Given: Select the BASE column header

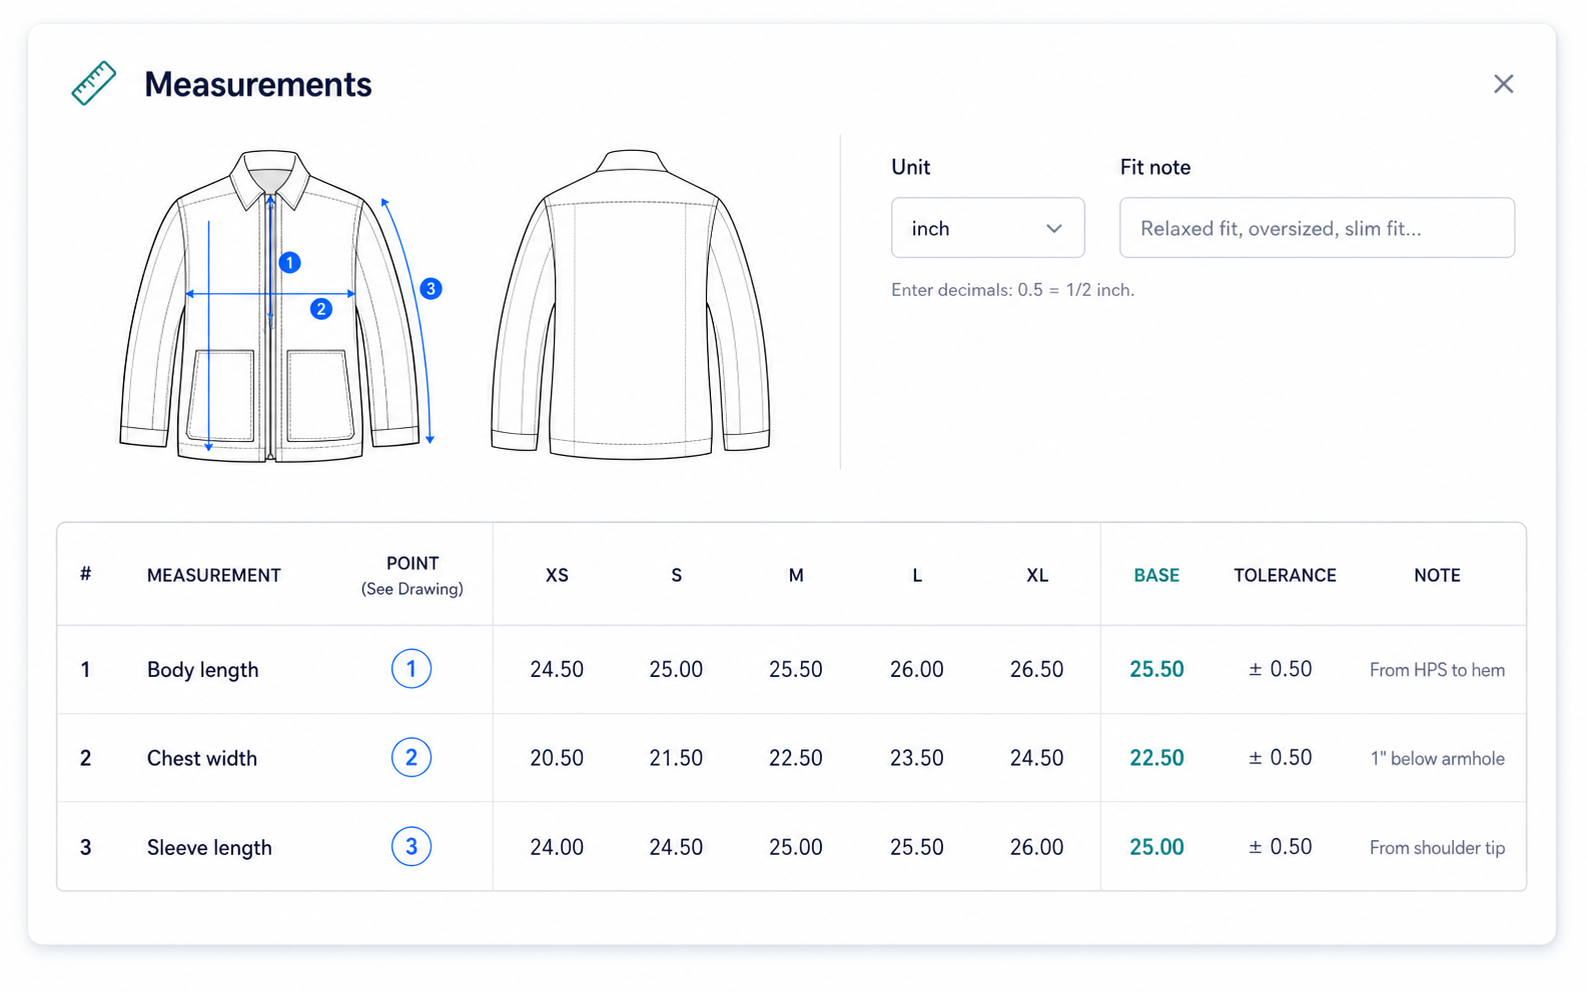Looking at the screenshot, I should pyautogui.click(x=1156, y=575).
